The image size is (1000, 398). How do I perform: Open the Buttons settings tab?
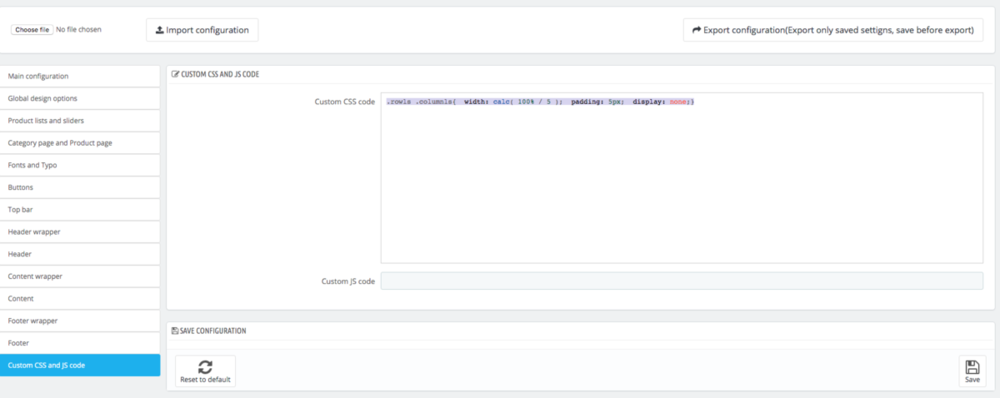80,188
